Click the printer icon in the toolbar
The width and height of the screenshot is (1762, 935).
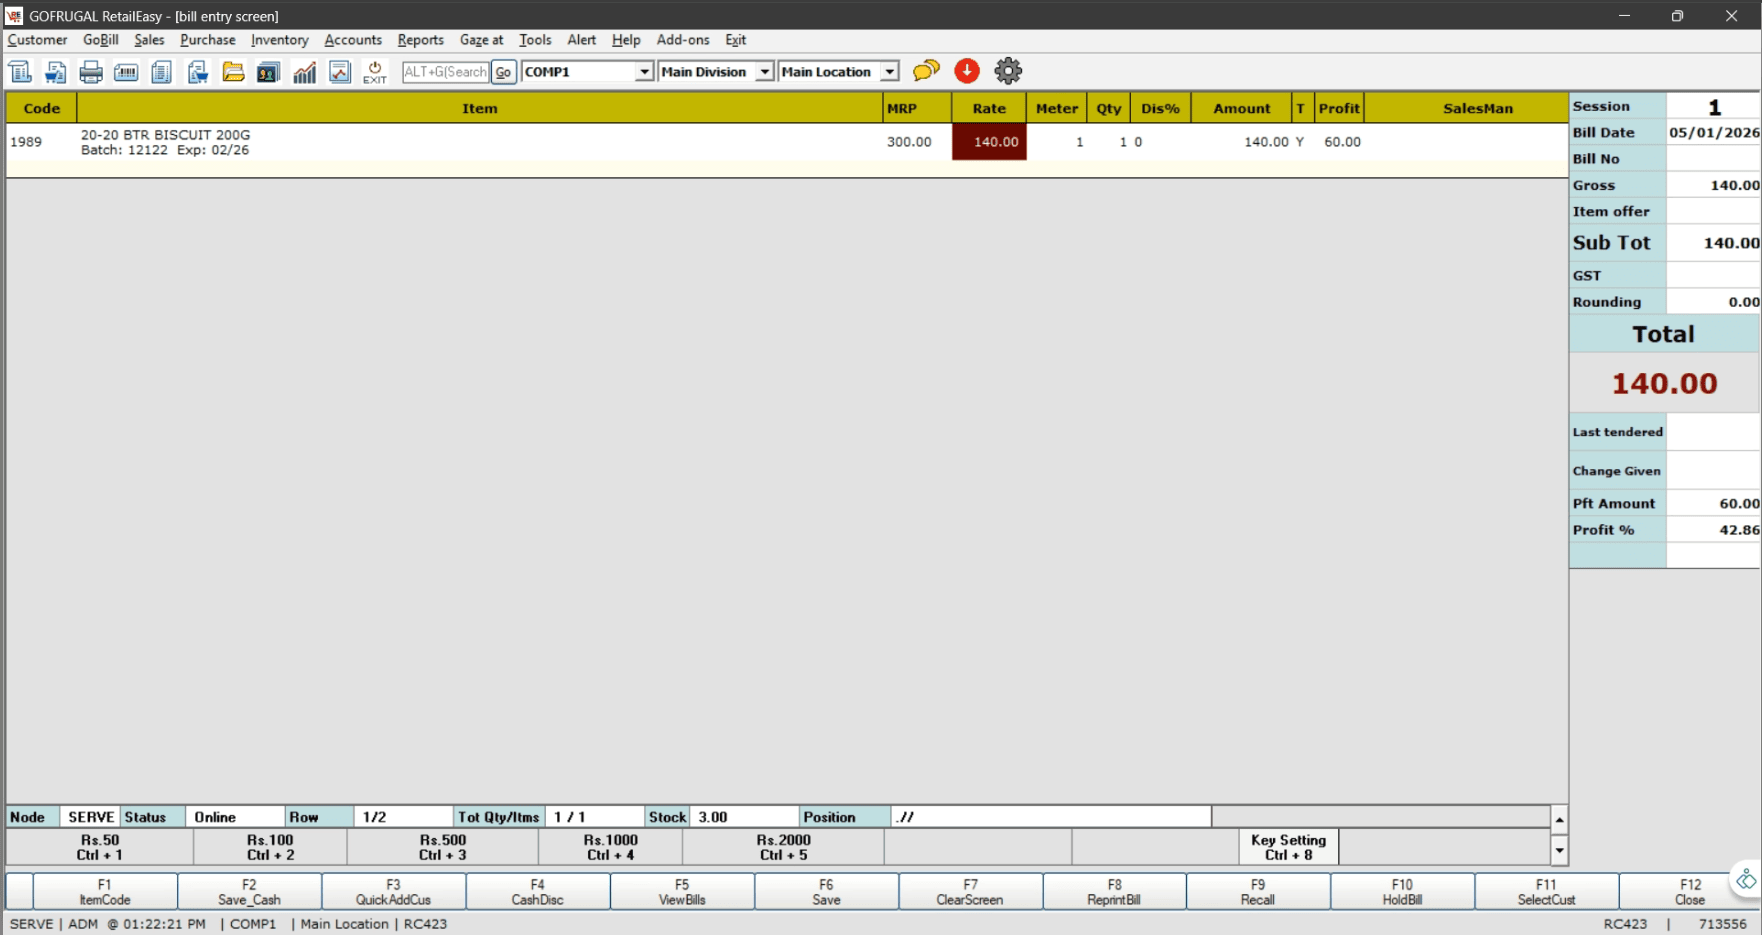[91, 71]
